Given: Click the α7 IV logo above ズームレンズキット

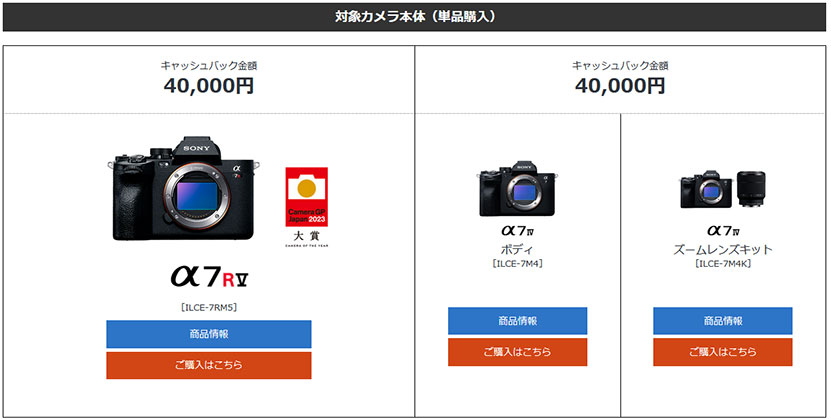Looking at the screenshot, I should click(x=723, y=231).
